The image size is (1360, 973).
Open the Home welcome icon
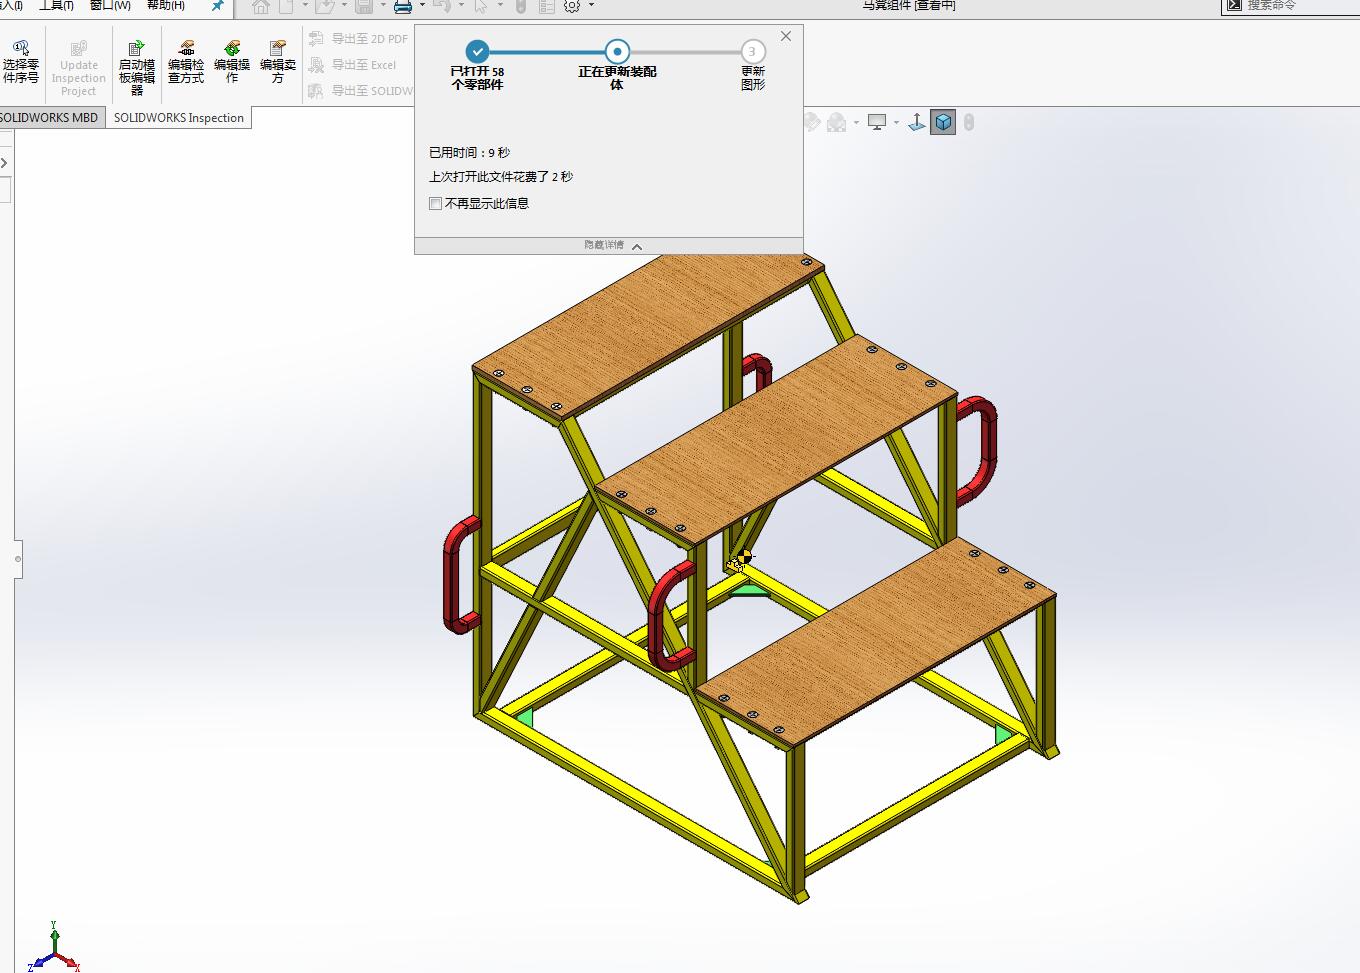pyautogui.click(x=261, y=6)
